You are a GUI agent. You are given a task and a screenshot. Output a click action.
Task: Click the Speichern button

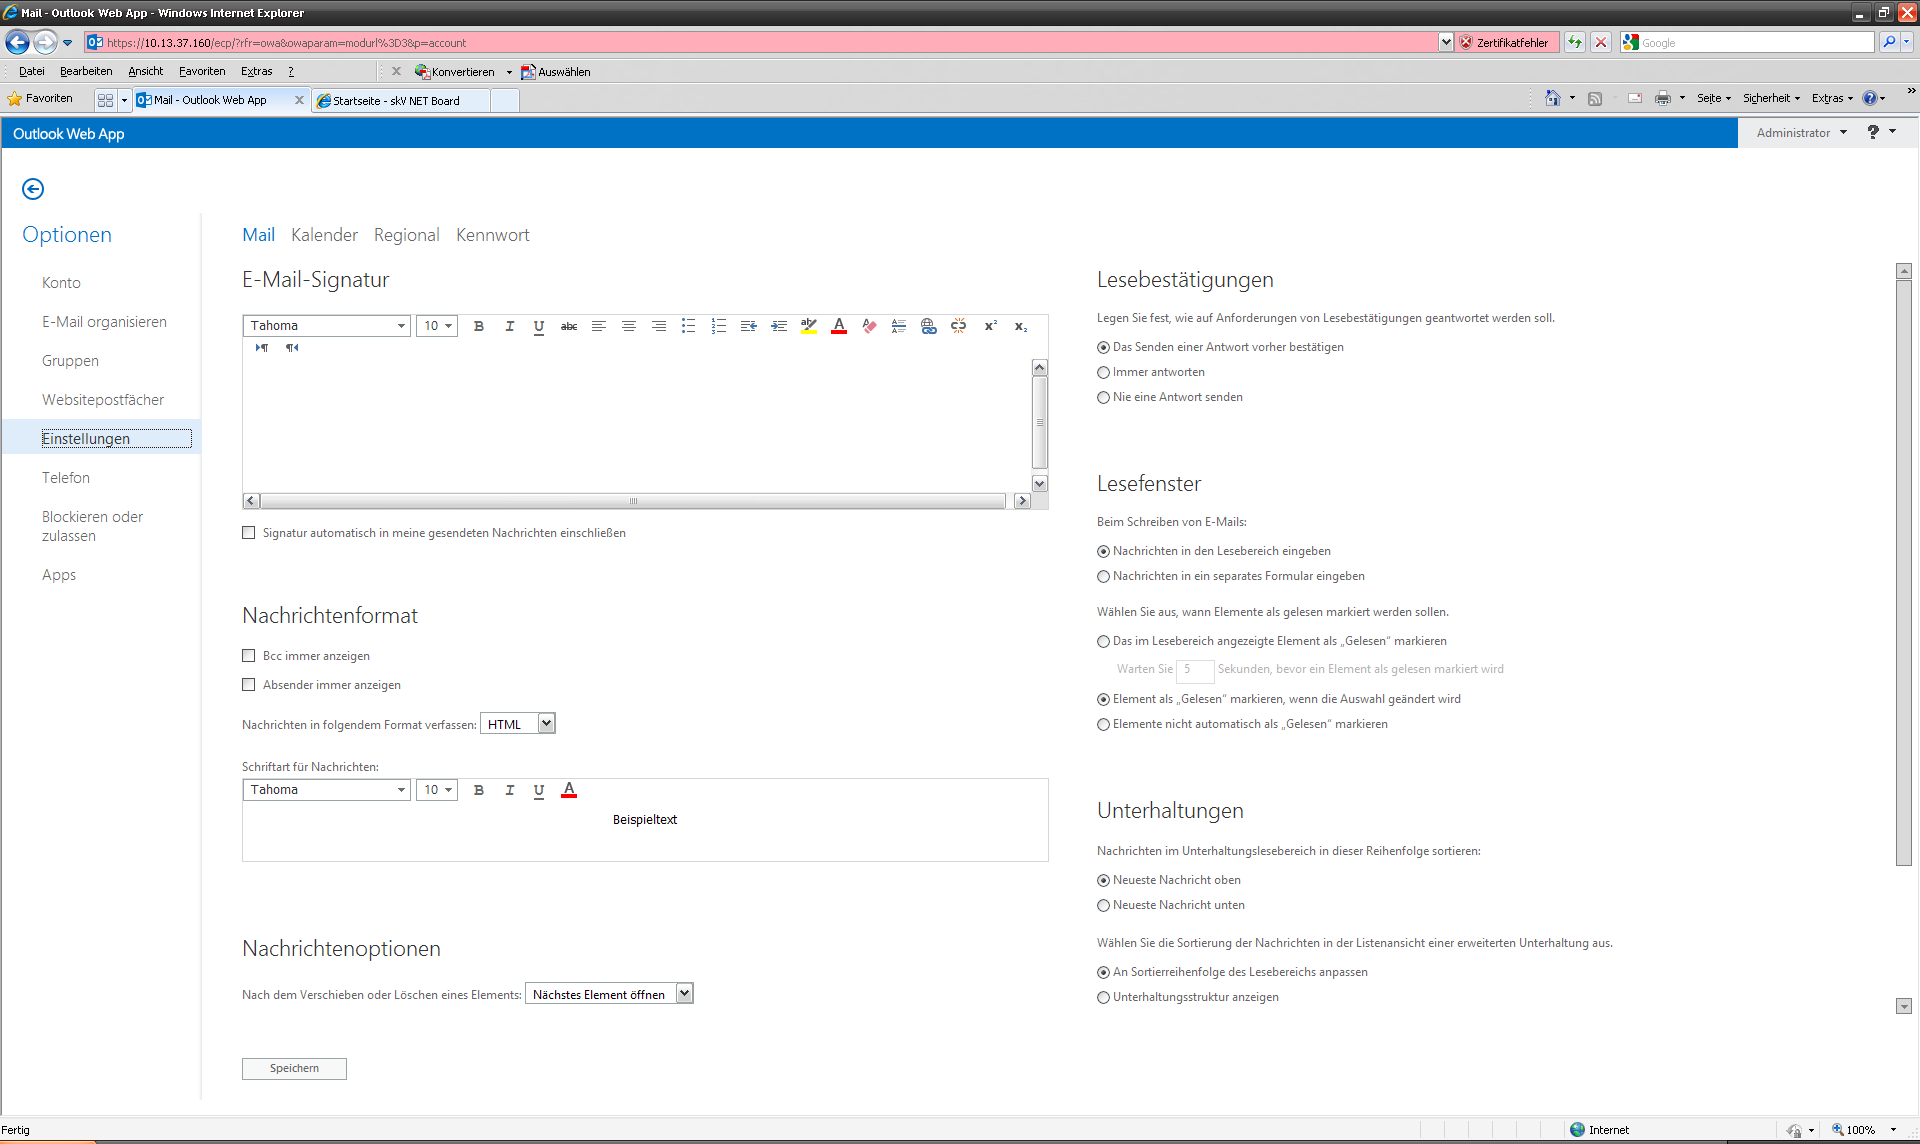(294, 1068)
